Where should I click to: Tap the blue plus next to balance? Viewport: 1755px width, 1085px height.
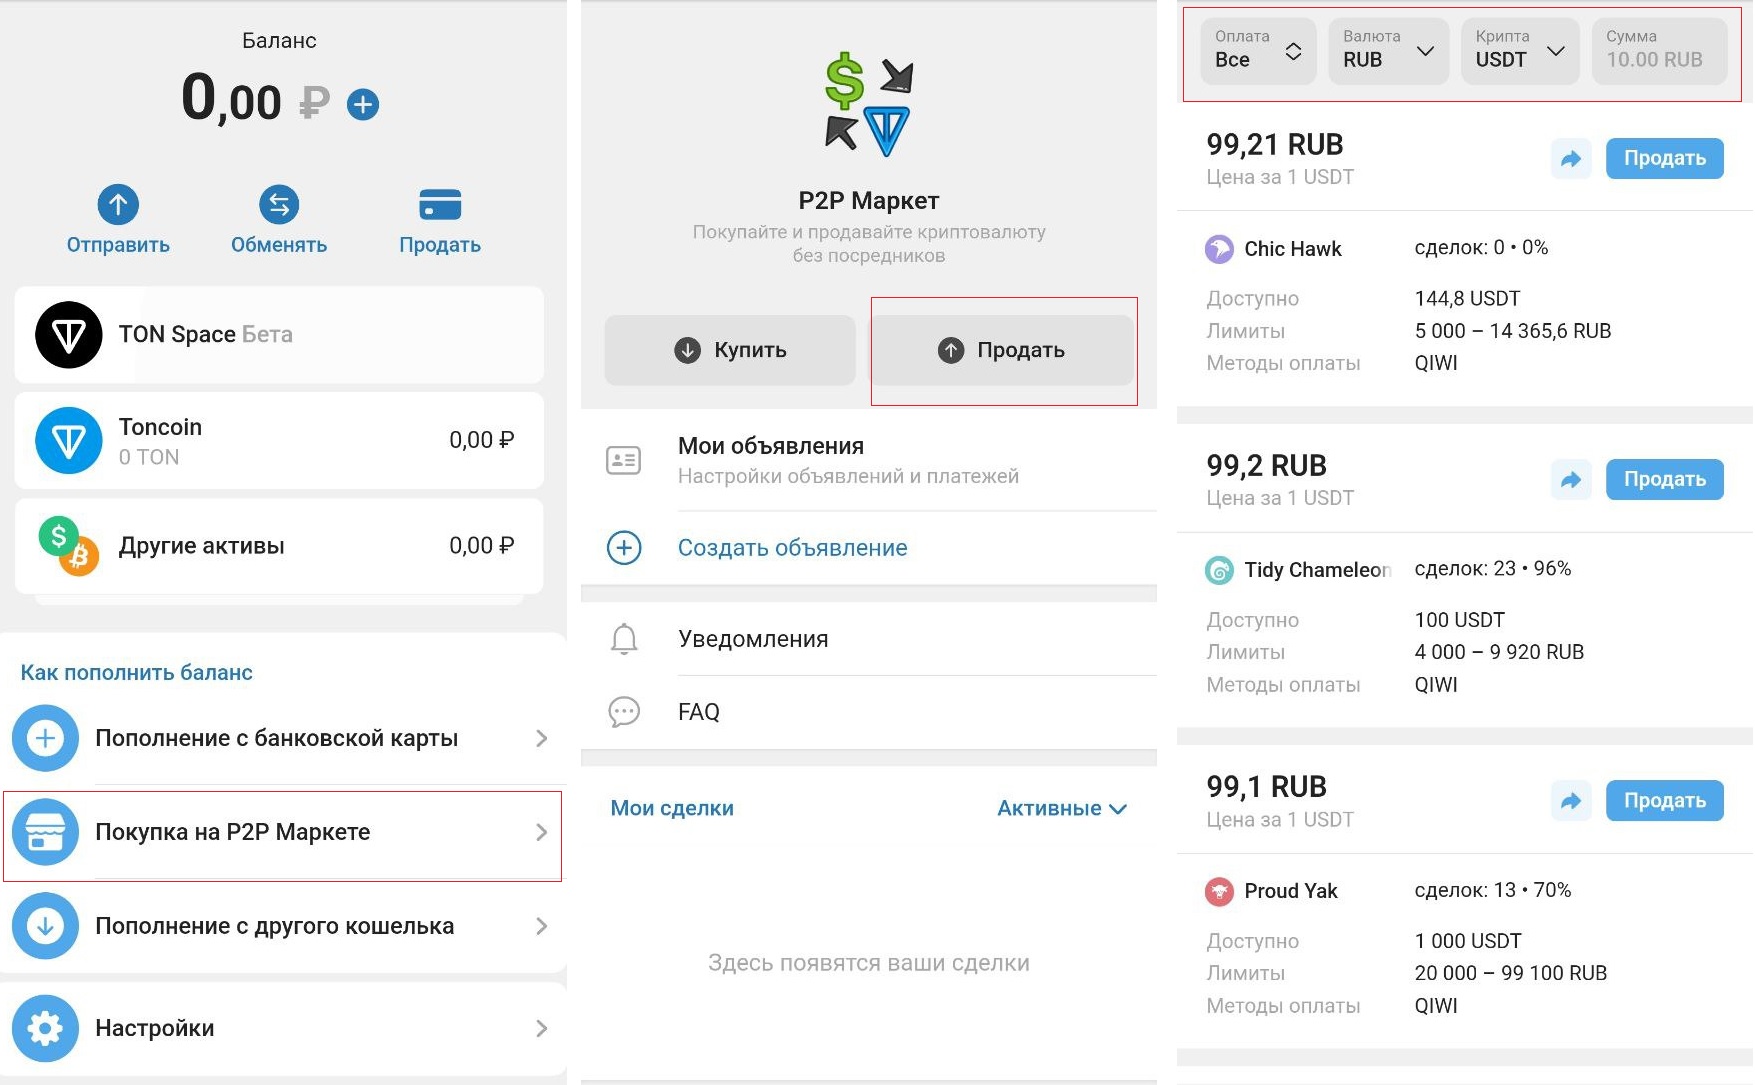click(363, 104)
